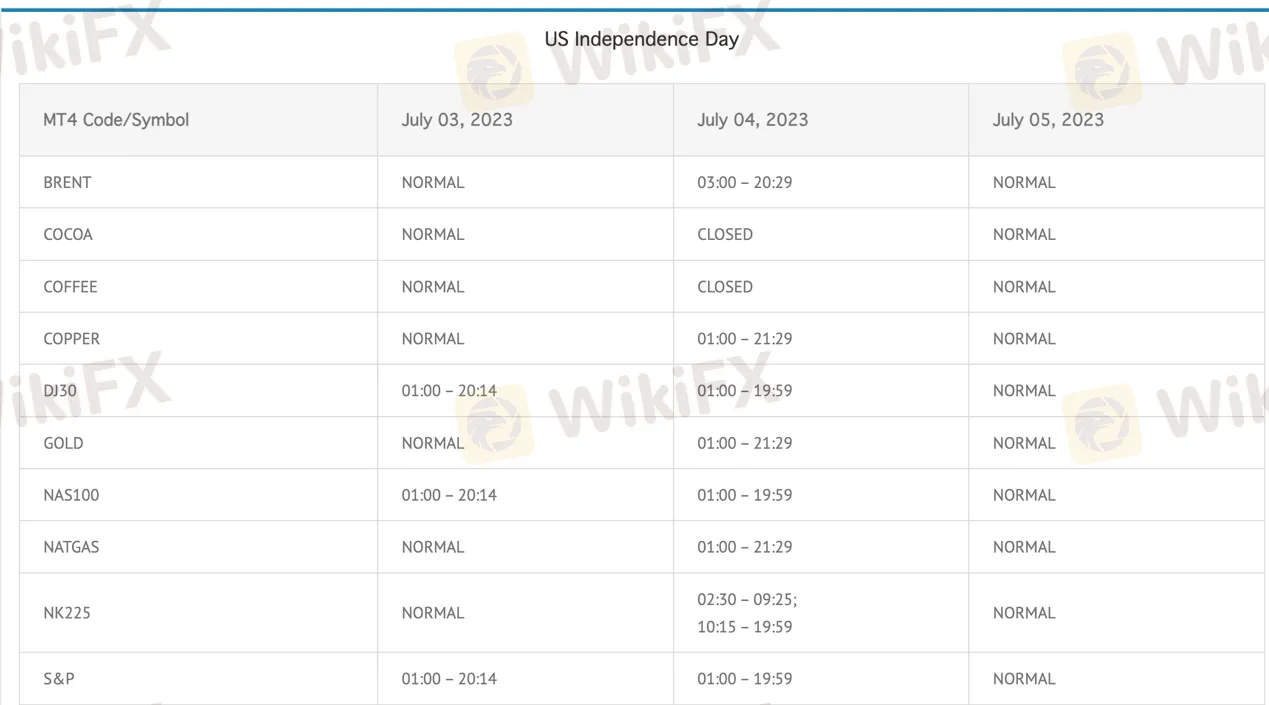Click the July 03, 2023 column header
This screenshot has width=1269, height=705.
coord(457,120)
